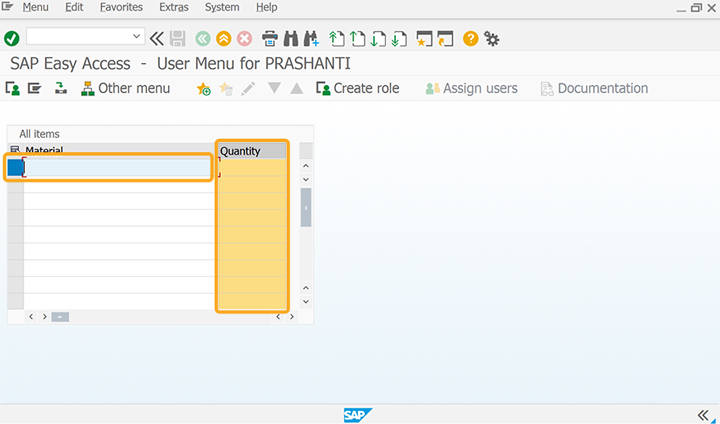Click the red Cancel icon
This screenshot has height=424, width=720.
click(244, 39)
